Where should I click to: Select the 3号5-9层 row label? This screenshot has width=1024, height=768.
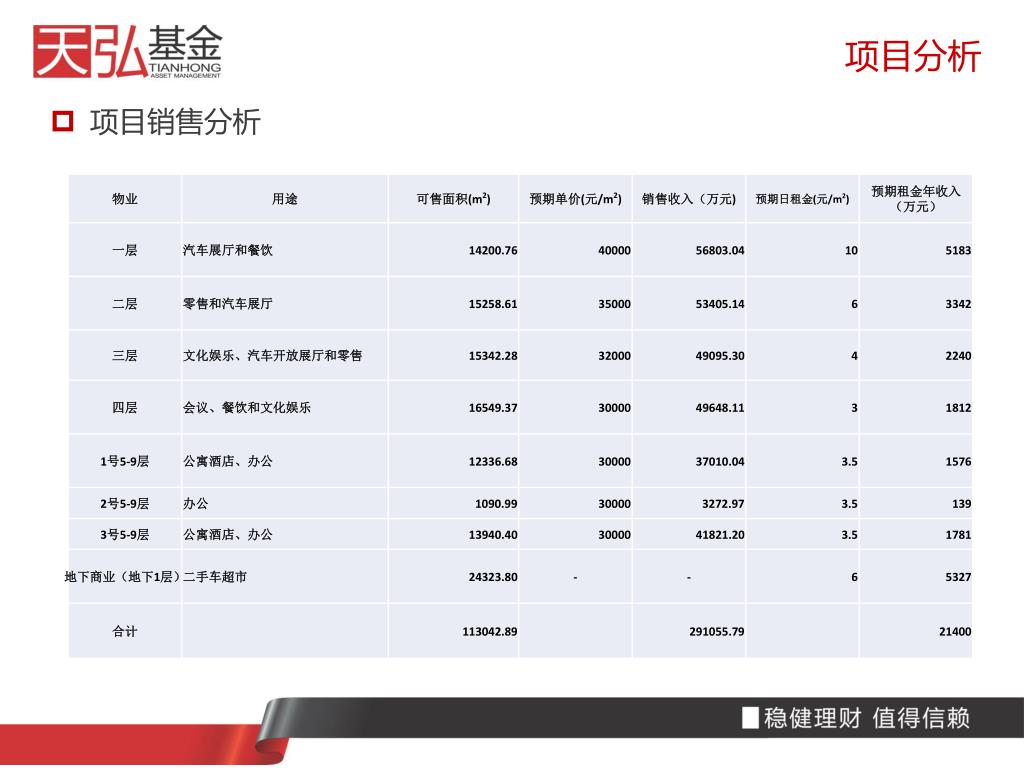pos(125,535)
